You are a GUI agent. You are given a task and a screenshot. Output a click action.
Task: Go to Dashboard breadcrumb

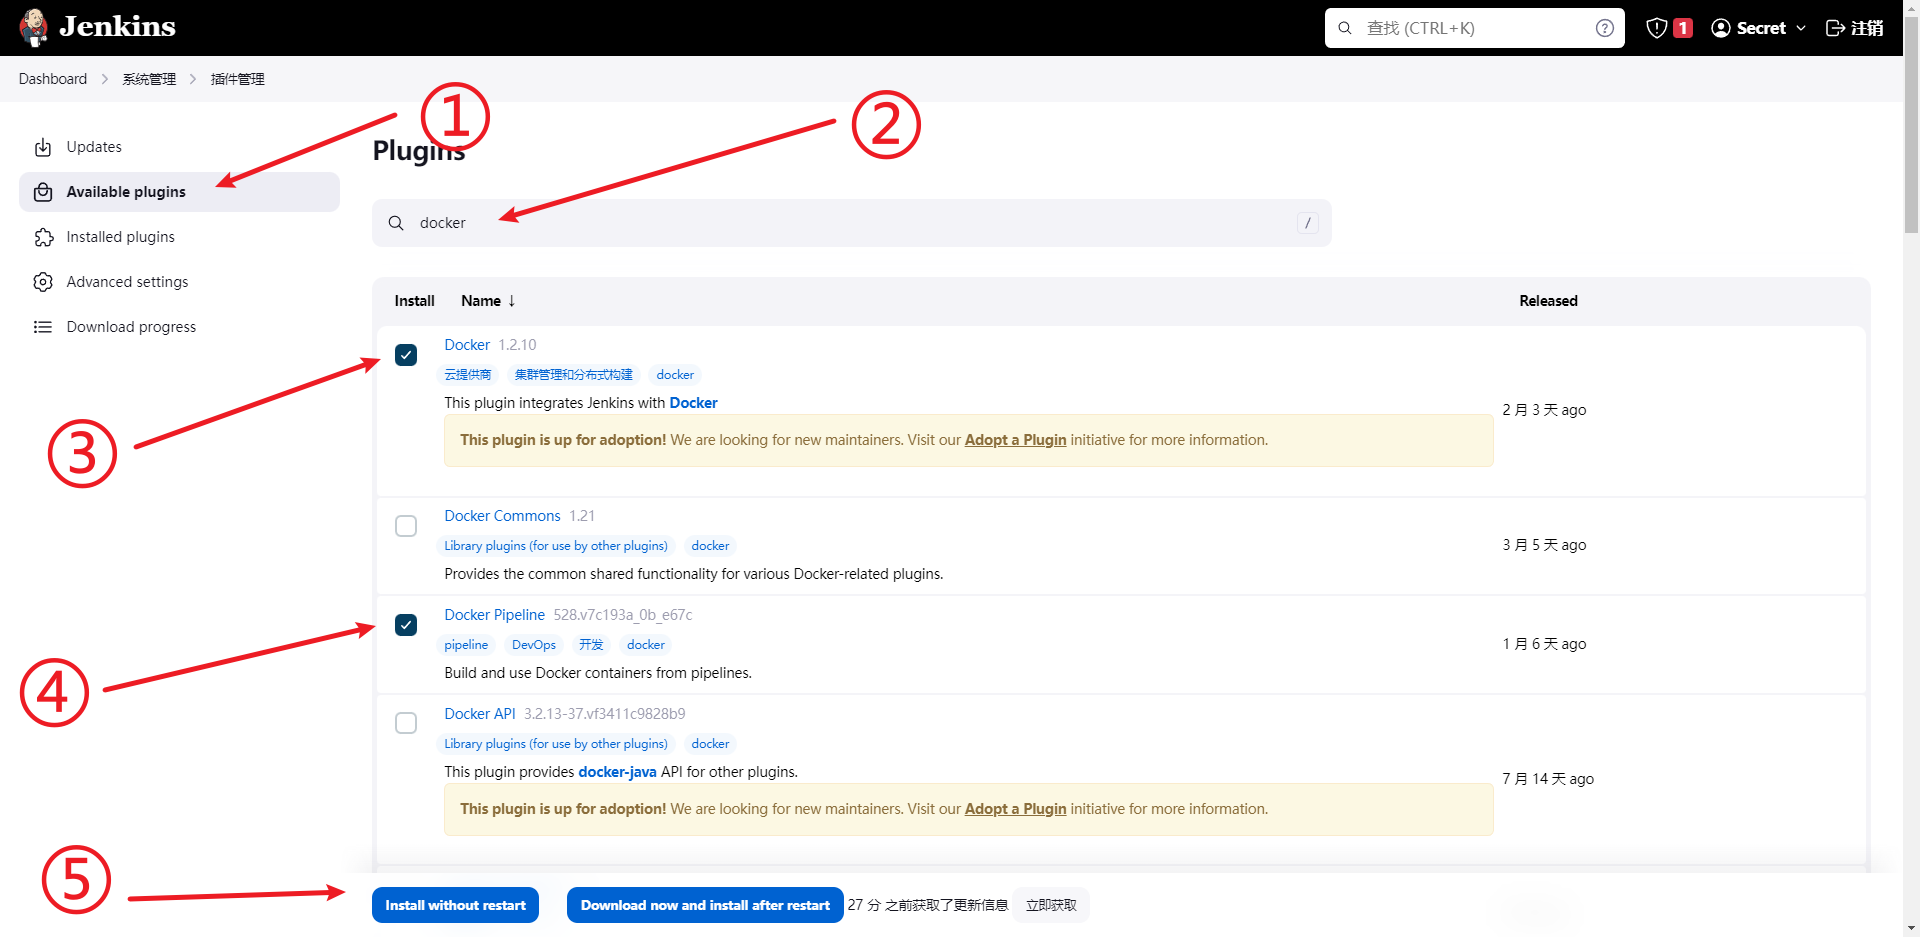click(x=53, y=79)
